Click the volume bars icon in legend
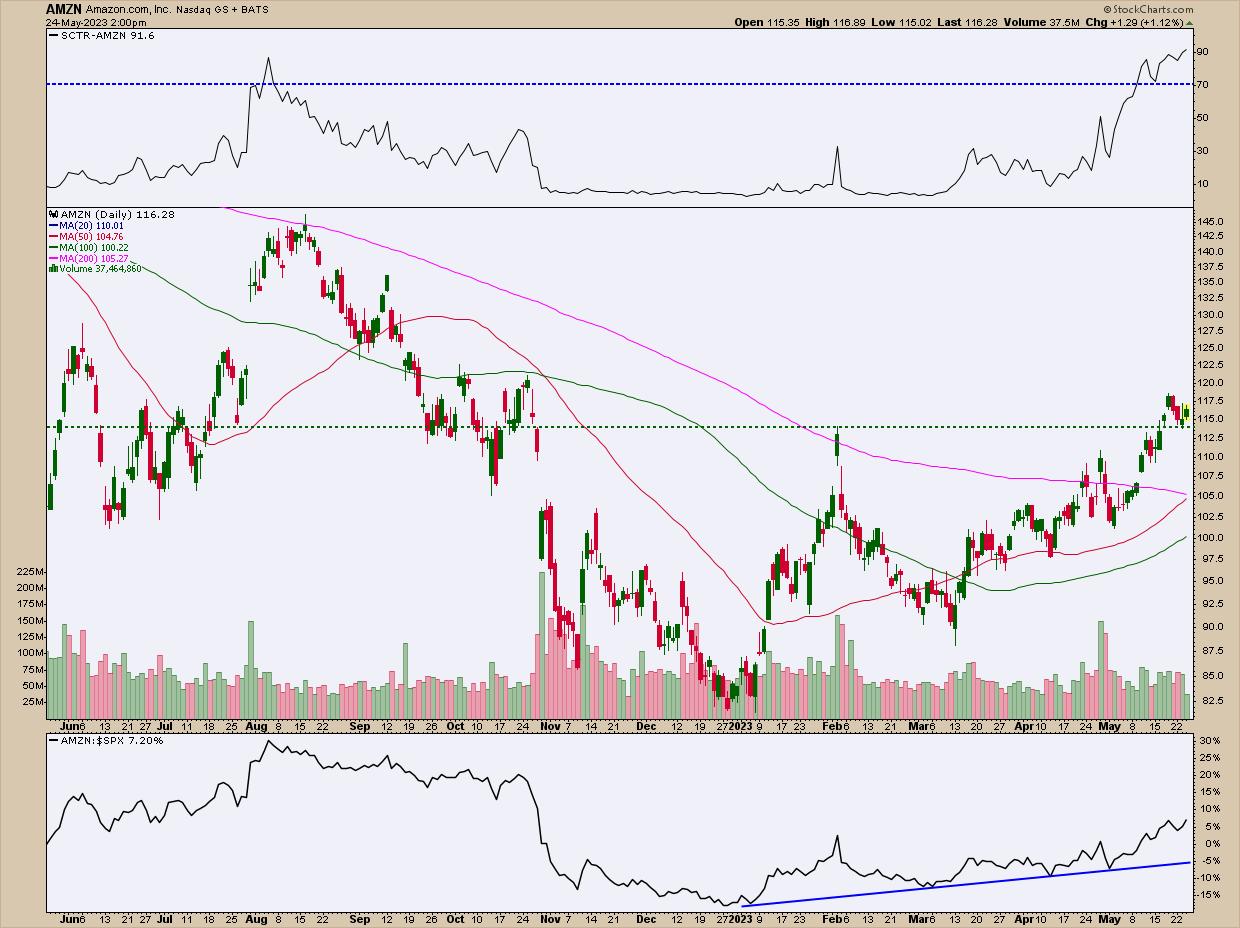This screenshot has height=928, width=1240. pos(52,268)
